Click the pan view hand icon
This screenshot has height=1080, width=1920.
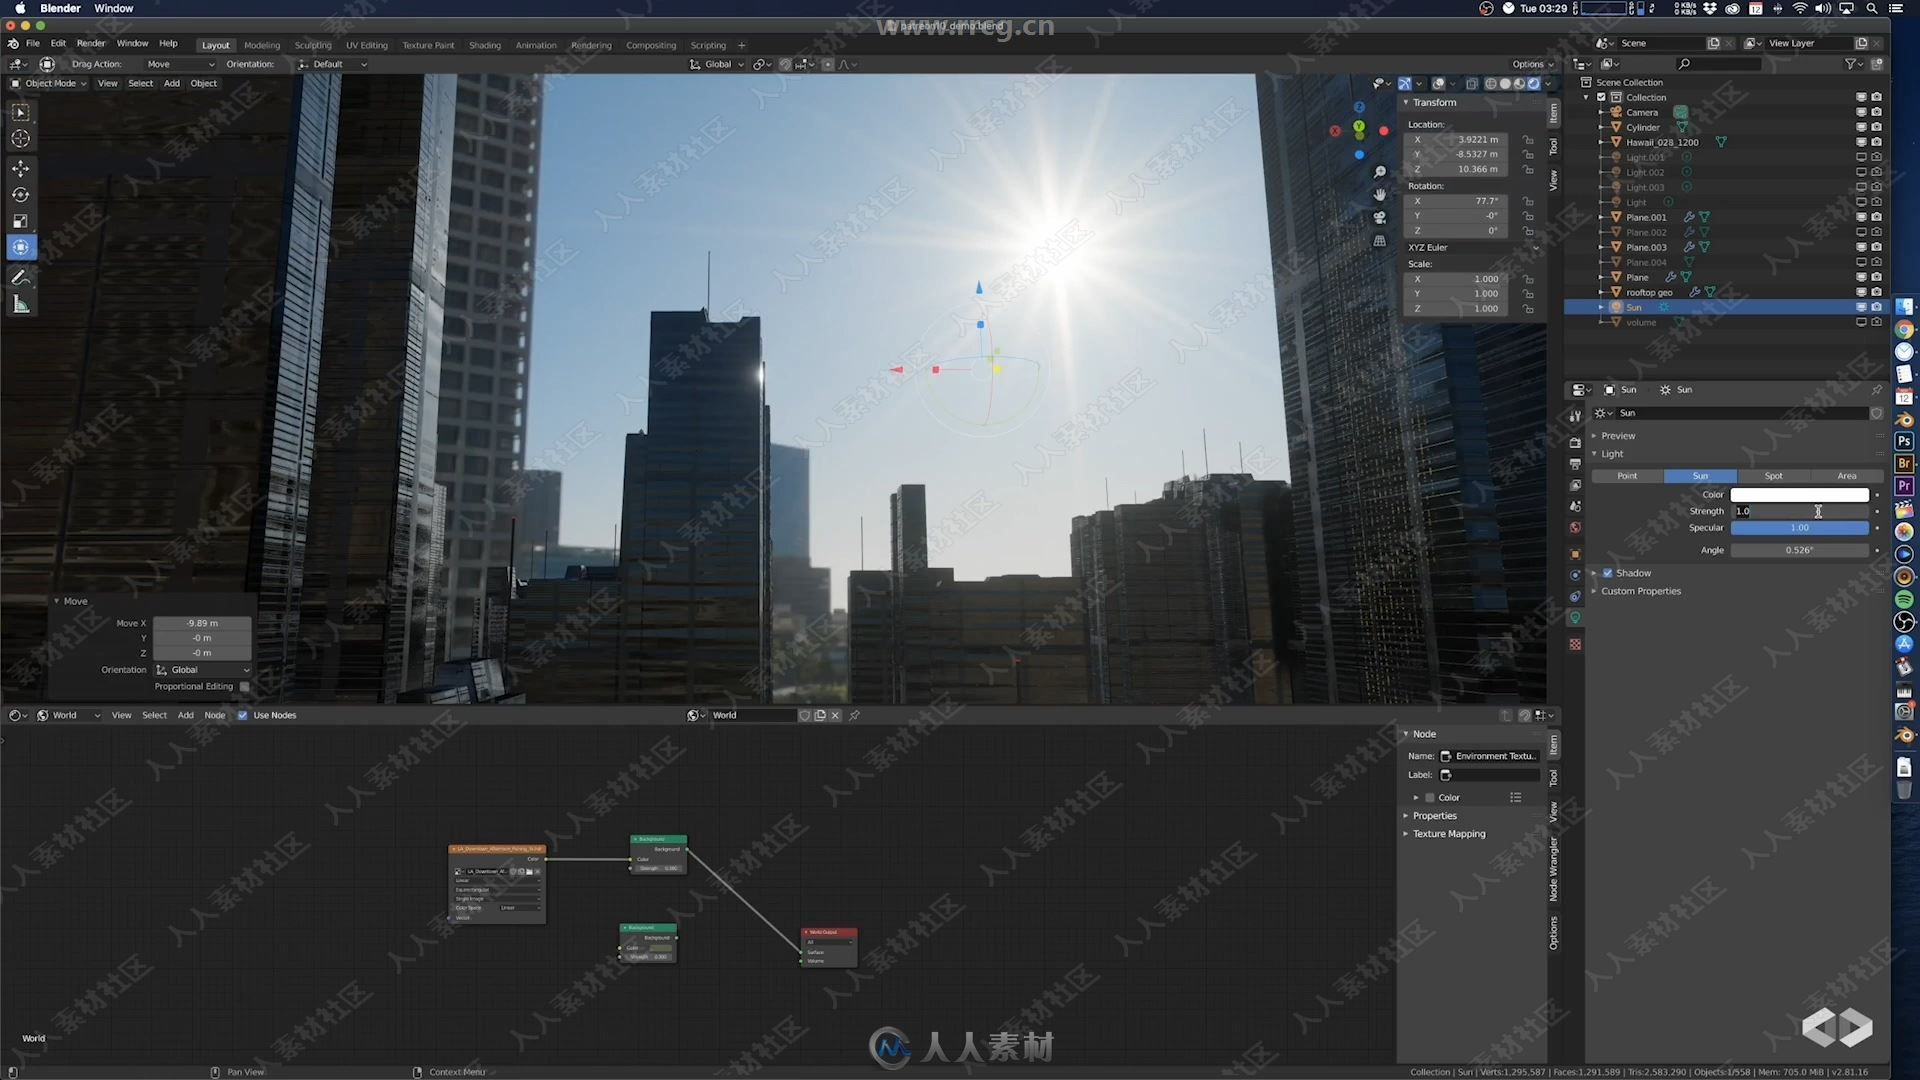point(1380,195)
